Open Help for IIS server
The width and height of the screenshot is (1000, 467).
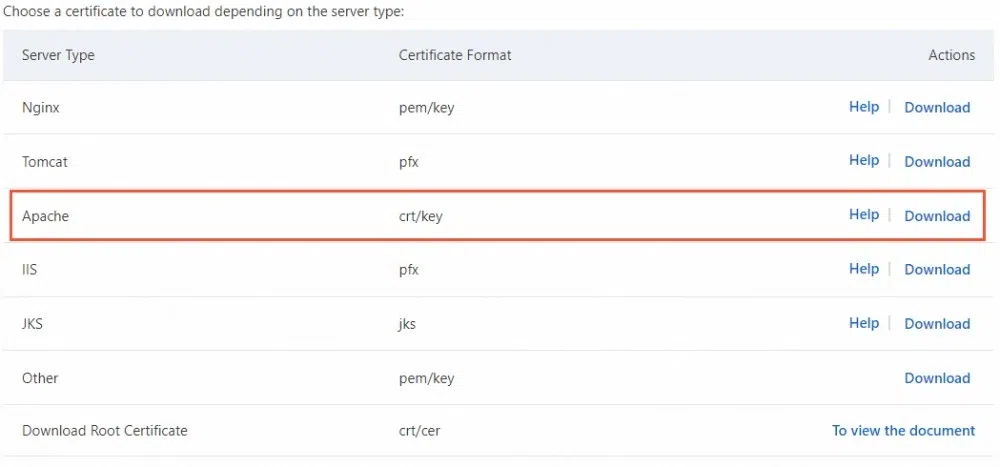864,269
